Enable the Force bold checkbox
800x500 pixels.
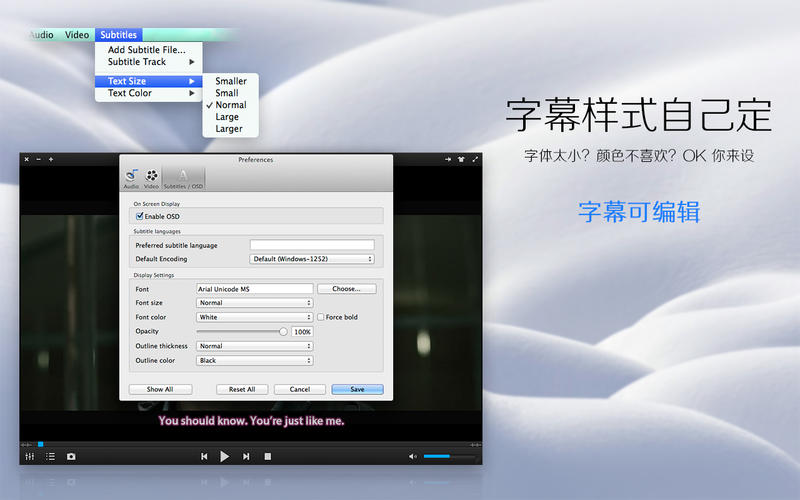tap(320, 317)
